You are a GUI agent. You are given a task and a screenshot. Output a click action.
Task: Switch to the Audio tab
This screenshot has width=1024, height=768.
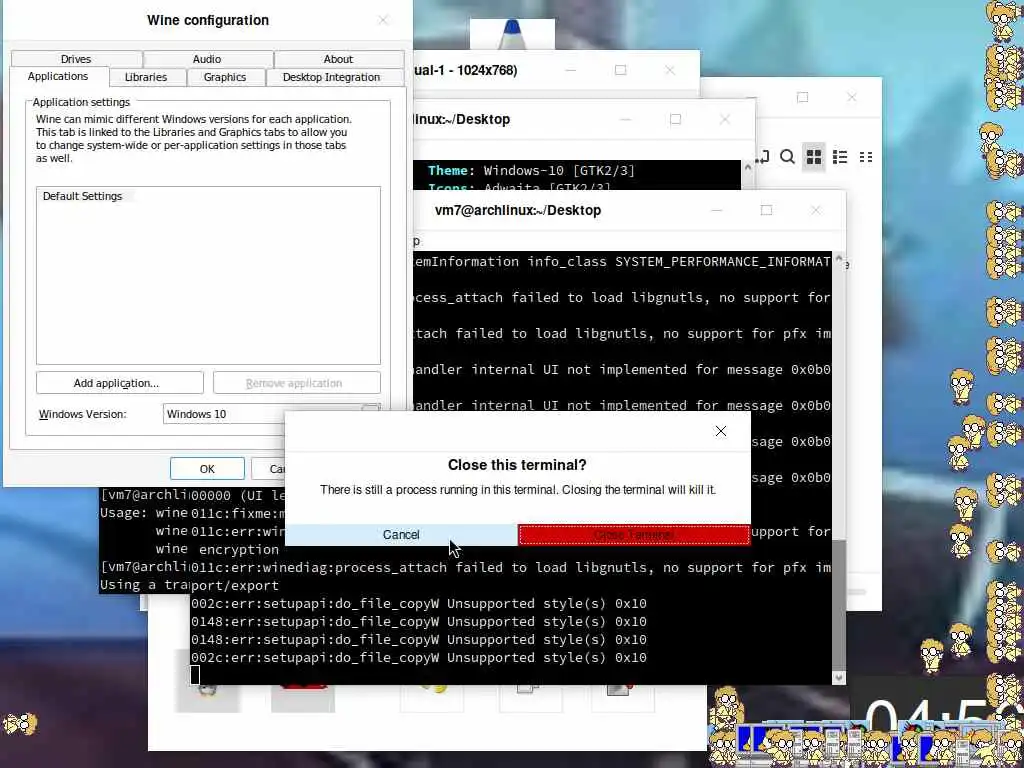[x=207, y=59]
